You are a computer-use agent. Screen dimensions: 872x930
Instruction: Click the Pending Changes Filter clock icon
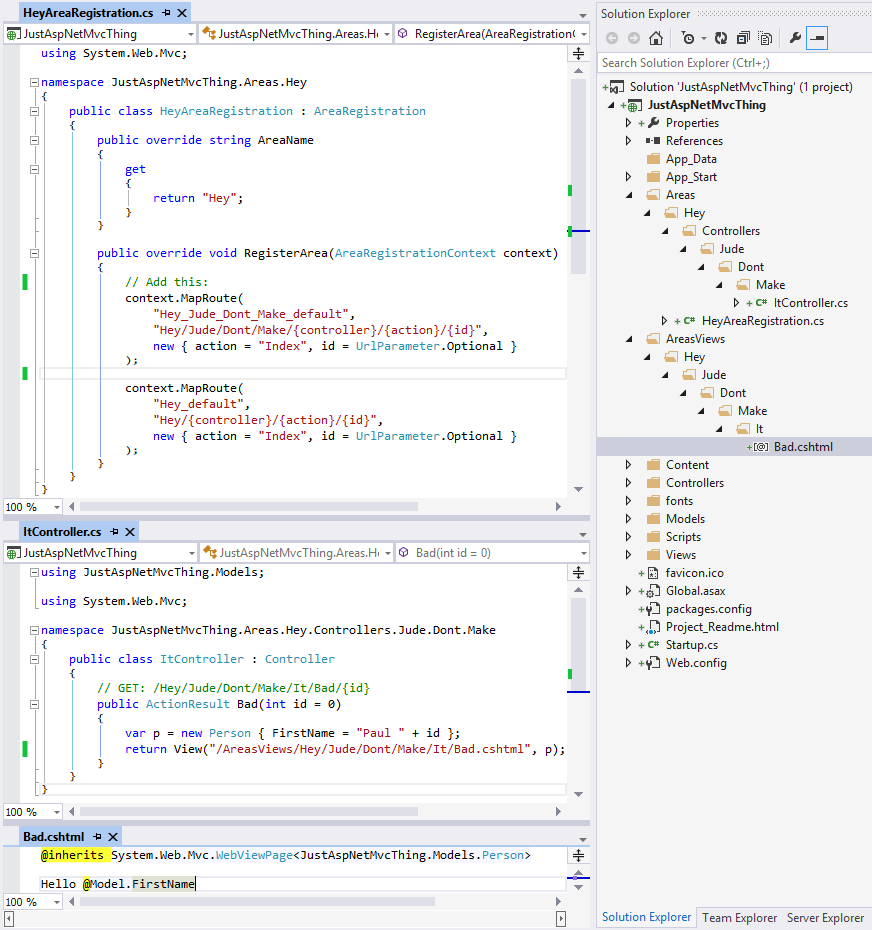click(688, 39)
